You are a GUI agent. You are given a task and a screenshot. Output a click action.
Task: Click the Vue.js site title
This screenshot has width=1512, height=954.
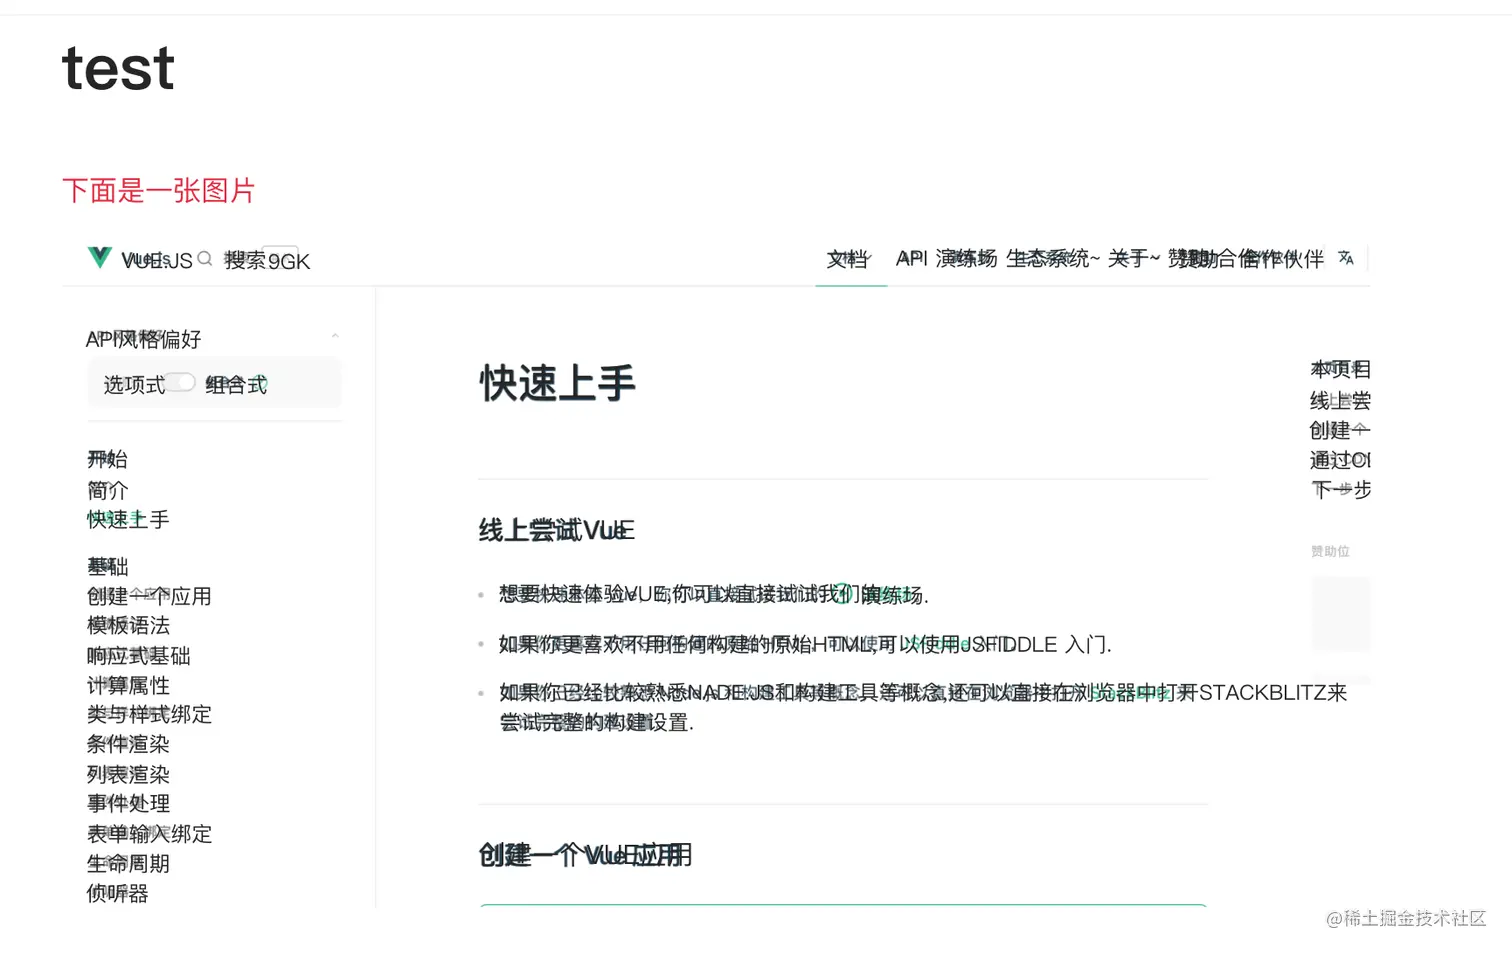(x=156, y=260)
